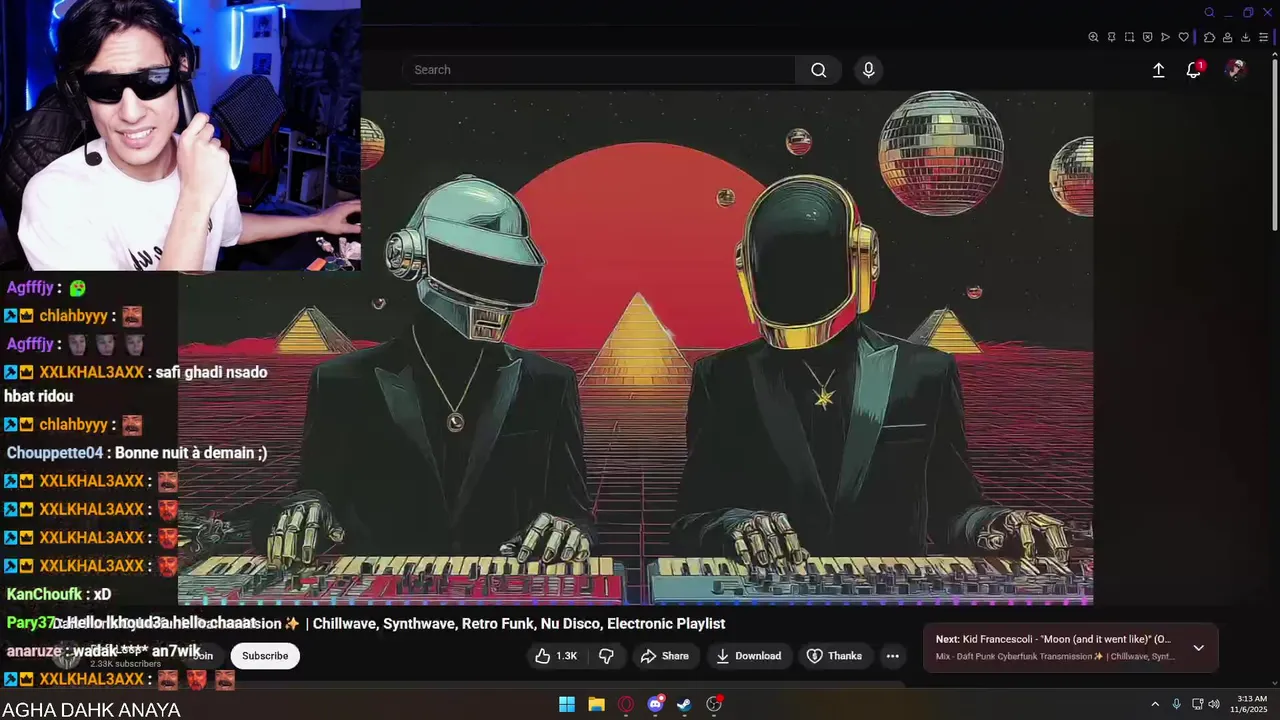Viewport: 1280px width, 720px height.
Task: Open the browser downloads icon
Action: [1245, 37]
